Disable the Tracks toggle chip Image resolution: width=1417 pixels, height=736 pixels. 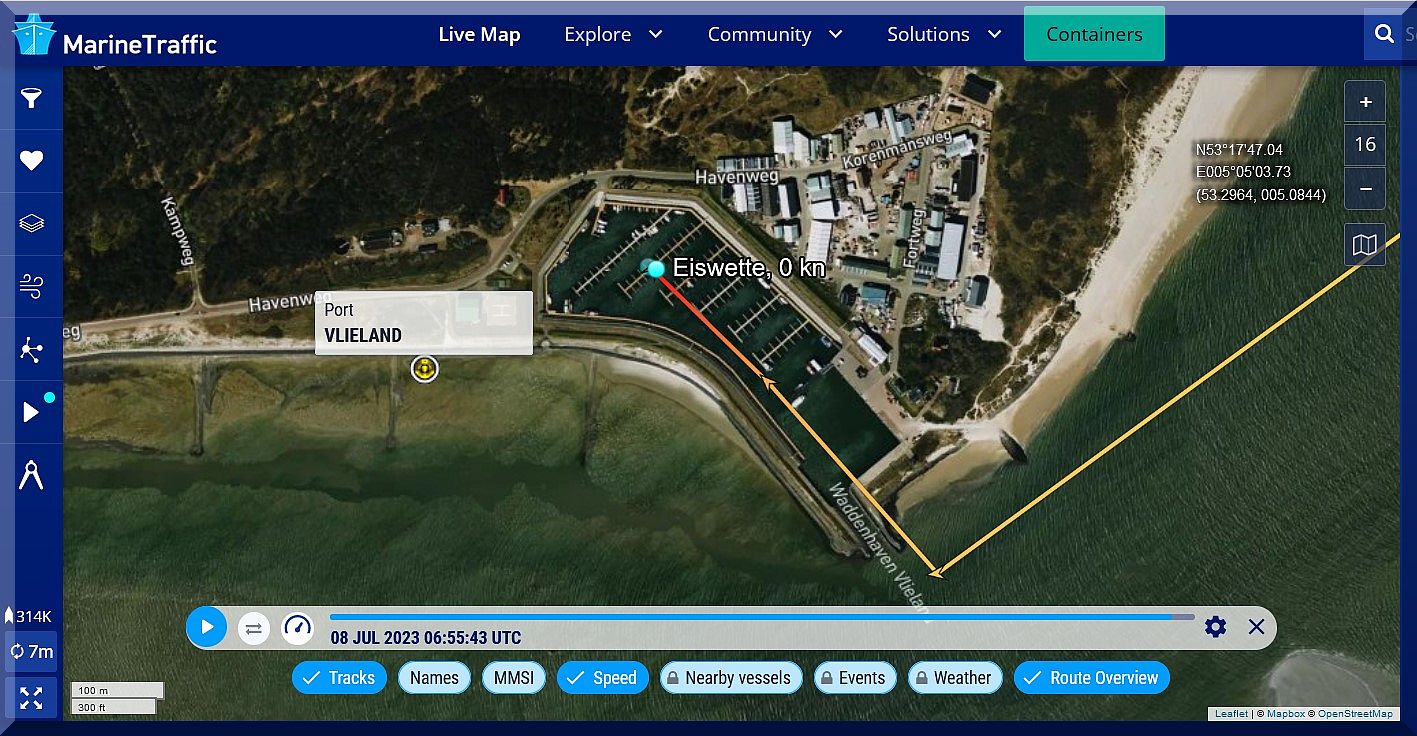click(x=339, y=678)
